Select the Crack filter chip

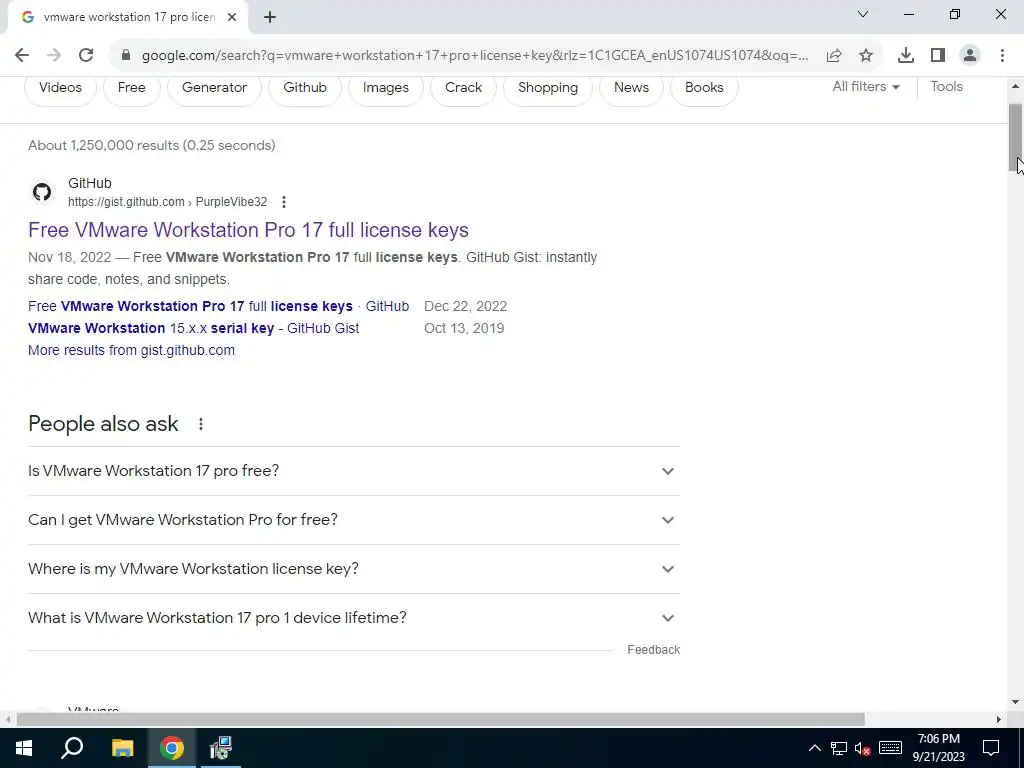[464, 88]
